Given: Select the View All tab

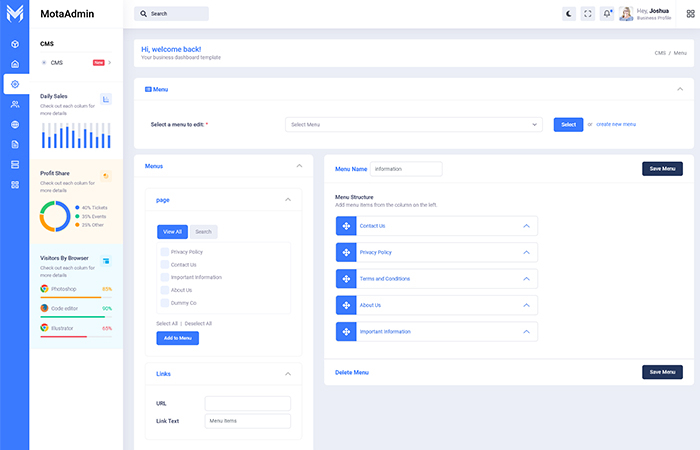Looking at the screenshot, I should tap(172, 231).
